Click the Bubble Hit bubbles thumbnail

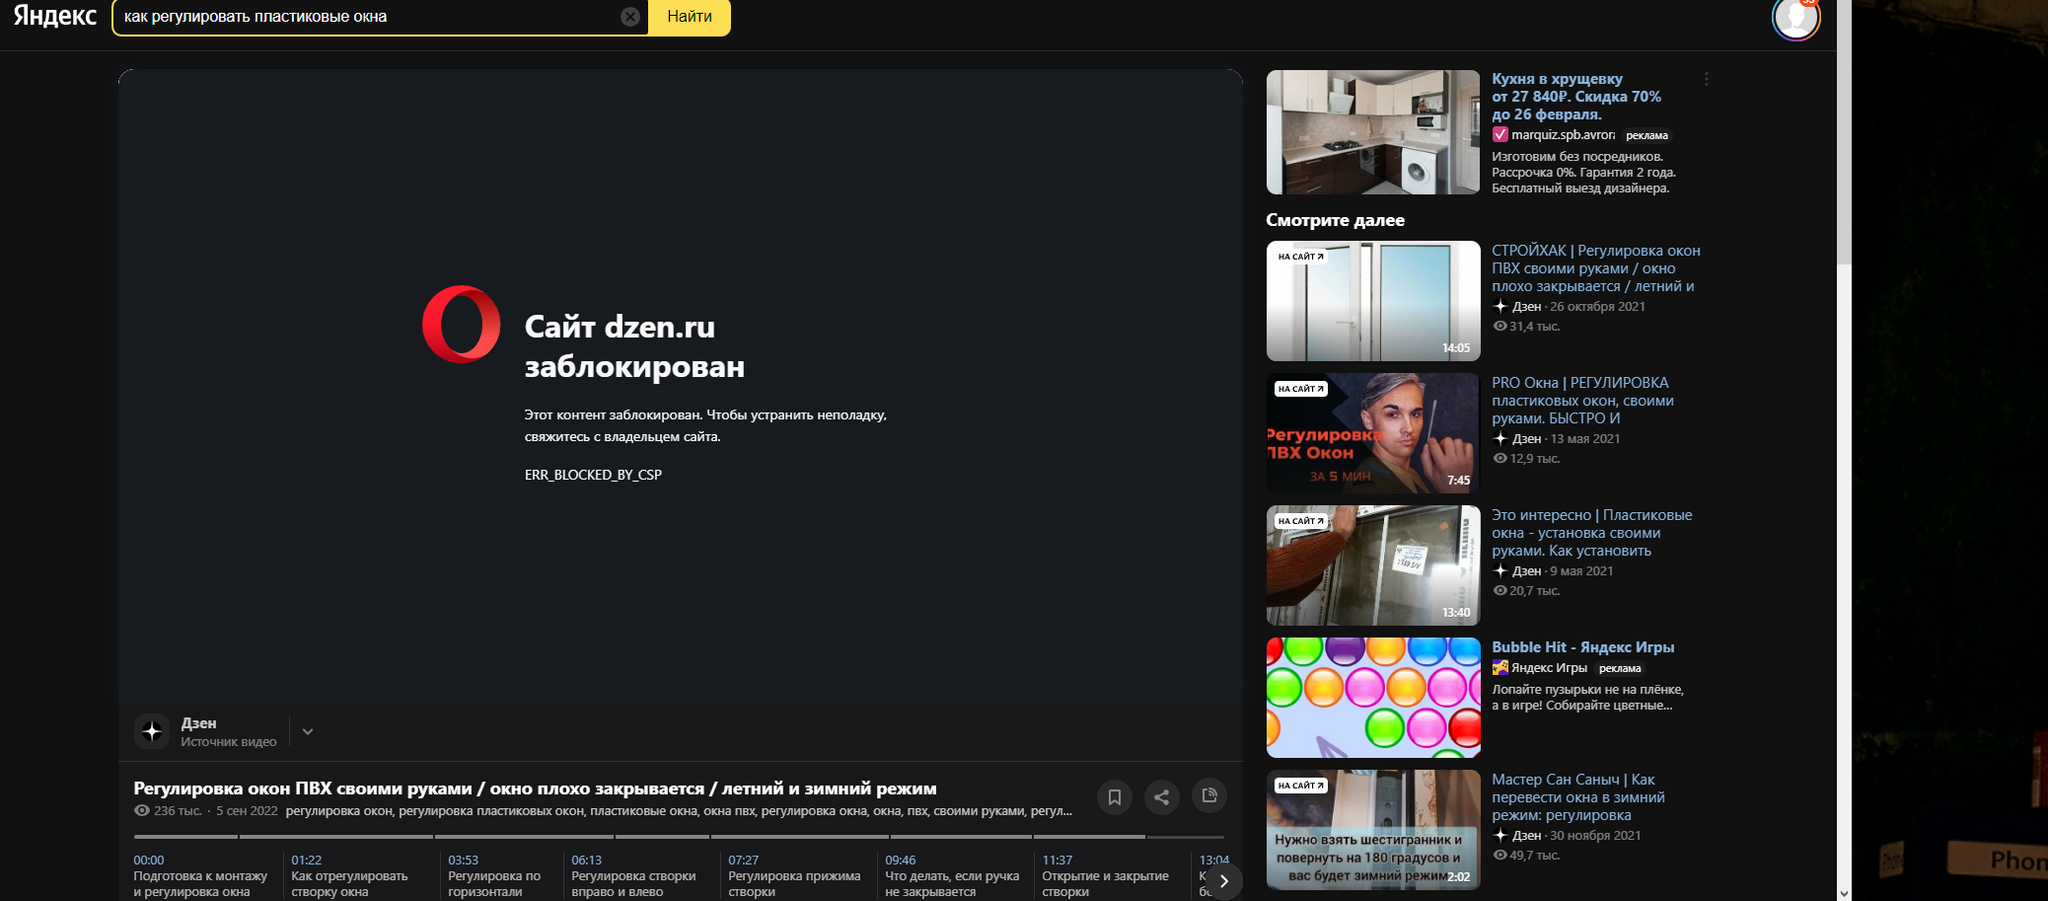pos(1373,697)
